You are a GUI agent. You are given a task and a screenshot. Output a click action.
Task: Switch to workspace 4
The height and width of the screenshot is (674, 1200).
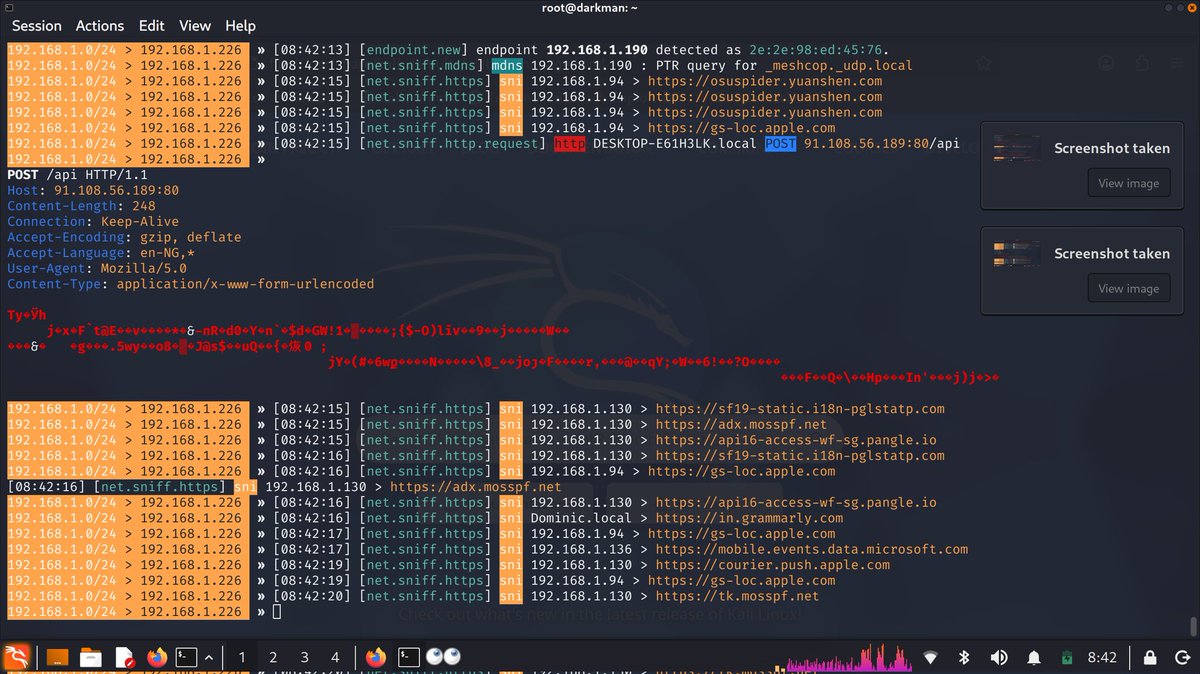pos(335,657)
